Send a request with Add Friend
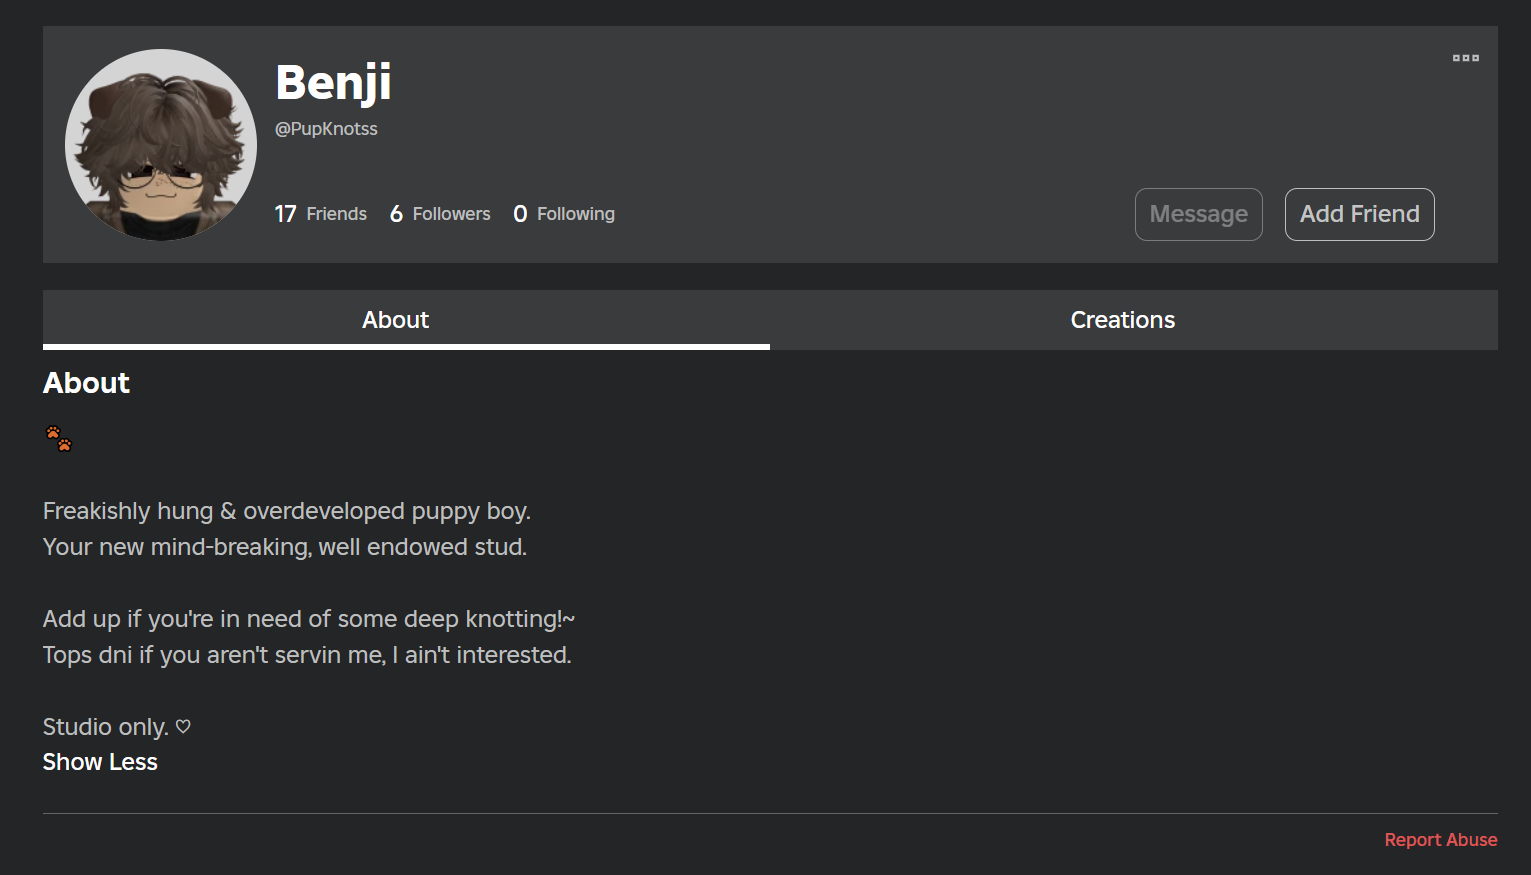The height and width of the screenshot is (875, 1531). 1359,214
